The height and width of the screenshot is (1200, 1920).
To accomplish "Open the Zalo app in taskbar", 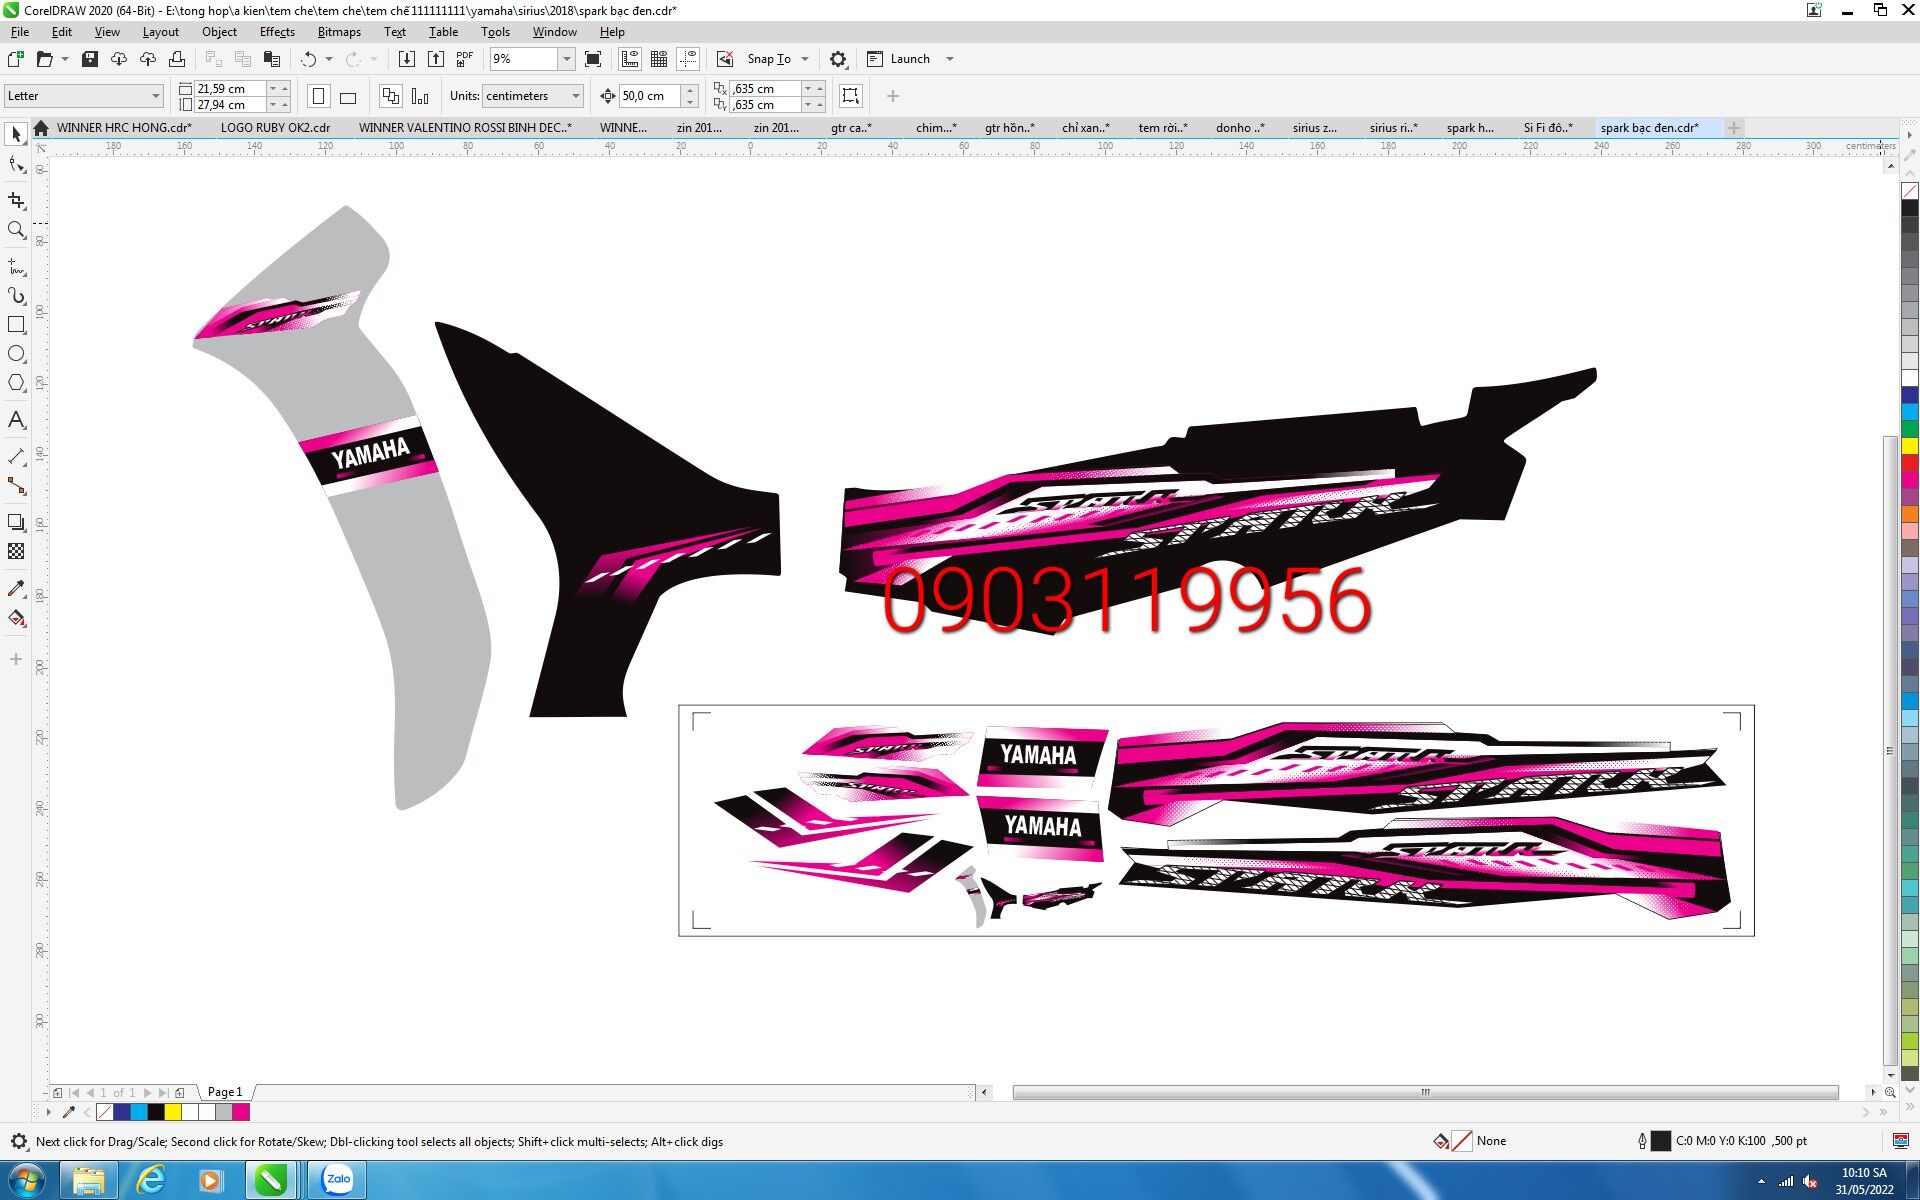I will (x=338, y=1180).
